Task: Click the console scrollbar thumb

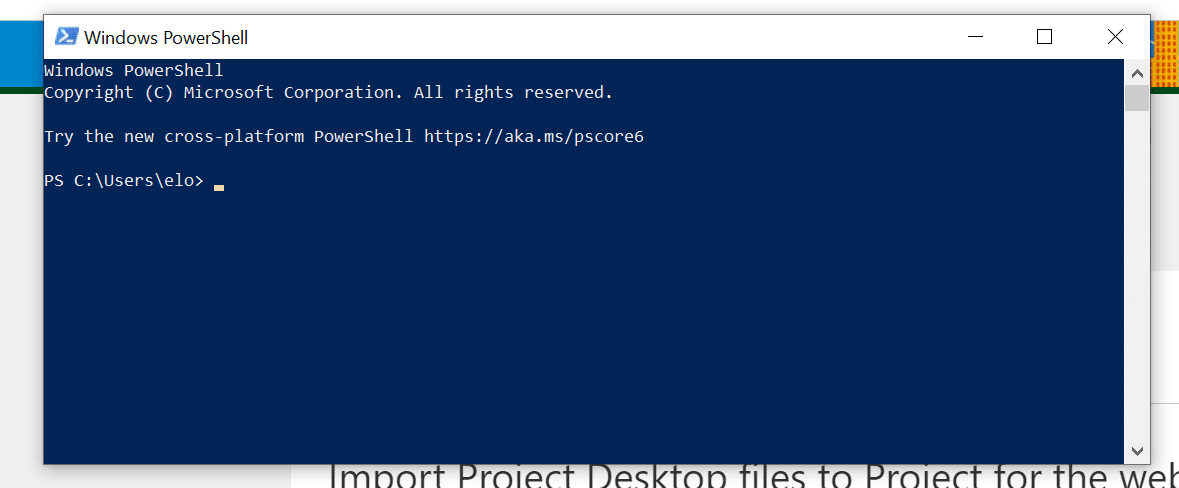Action: [1136, 98]
